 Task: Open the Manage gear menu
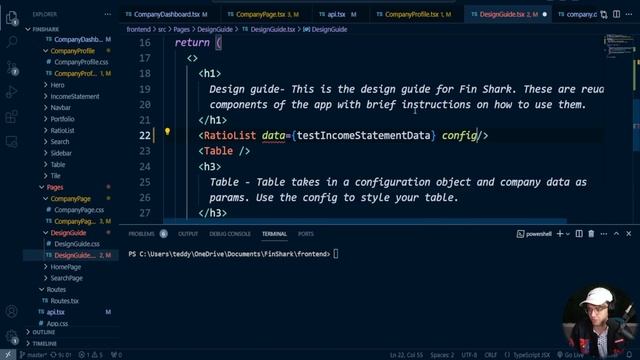[12, 337]
